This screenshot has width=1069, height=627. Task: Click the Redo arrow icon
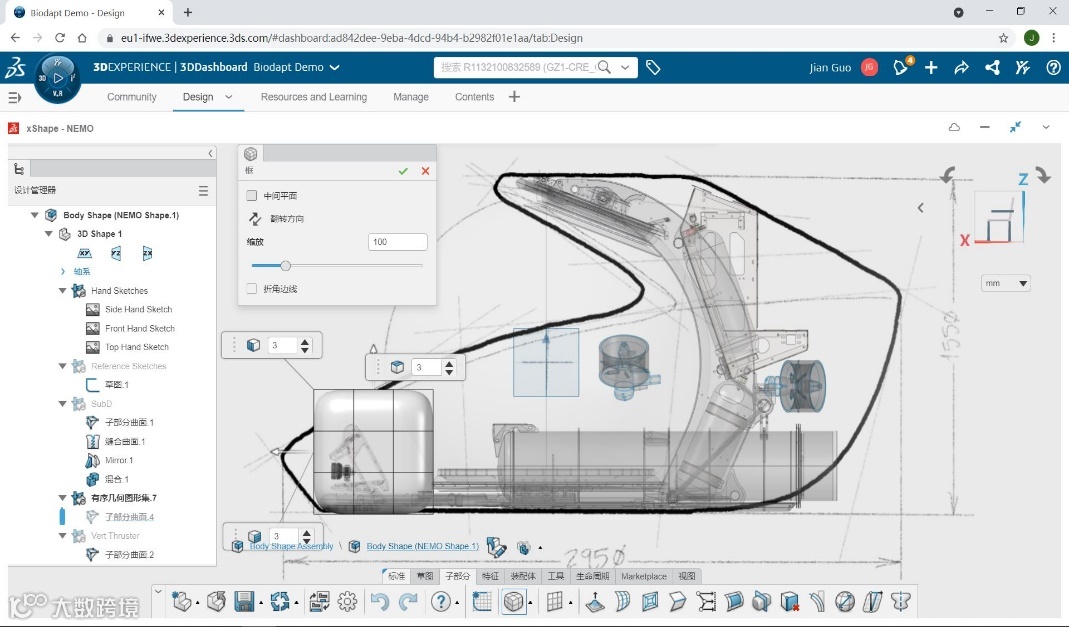tap(408, 601)
